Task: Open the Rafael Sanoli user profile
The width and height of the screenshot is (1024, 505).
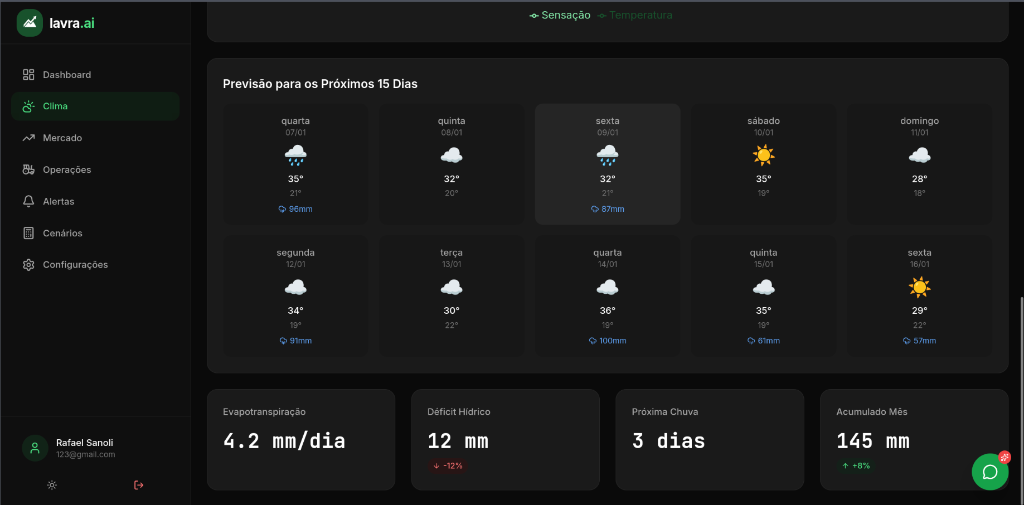Action: [x=85, y=448]
